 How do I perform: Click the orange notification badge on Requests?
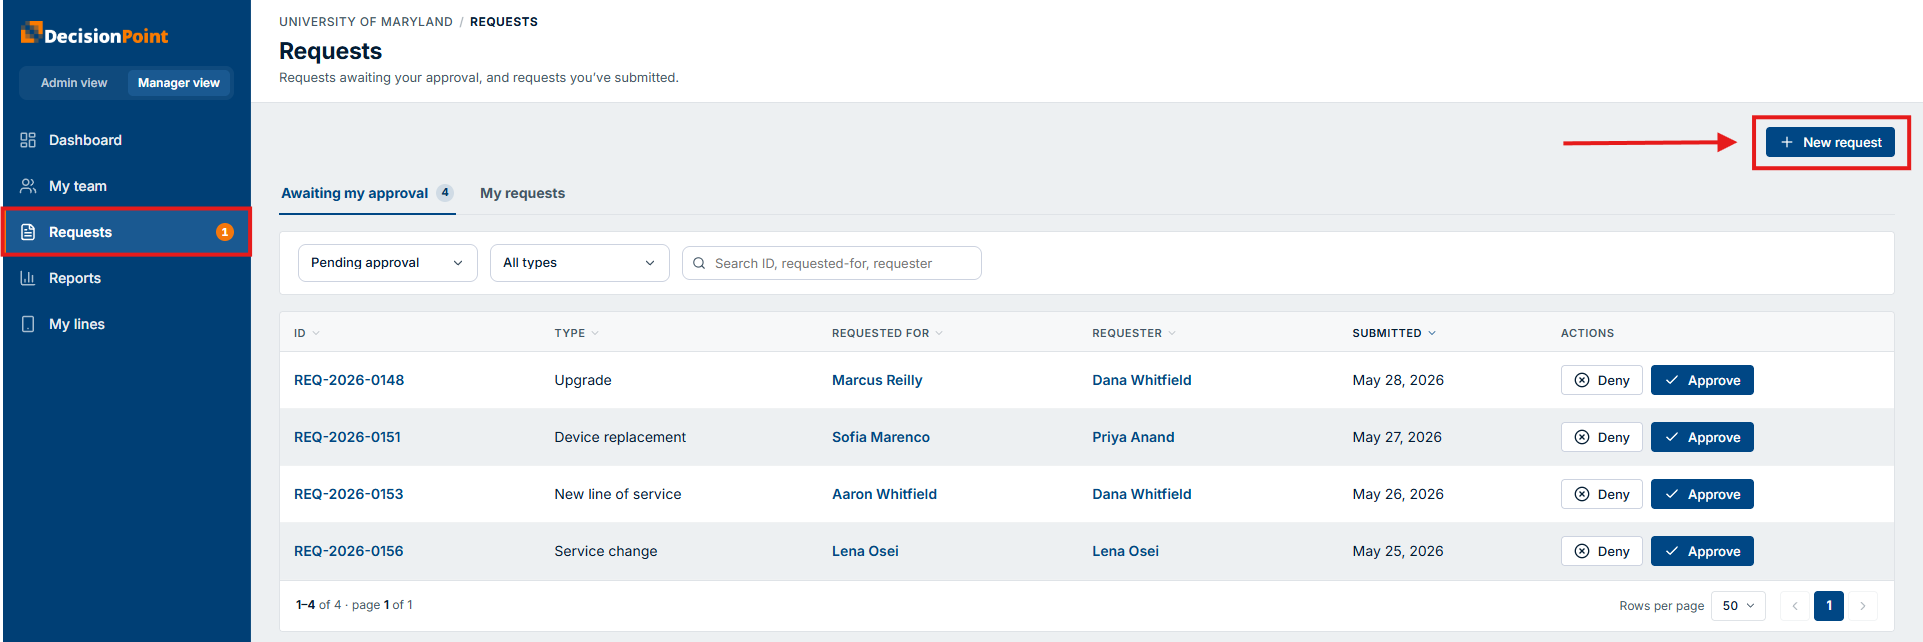click(225, 232)
